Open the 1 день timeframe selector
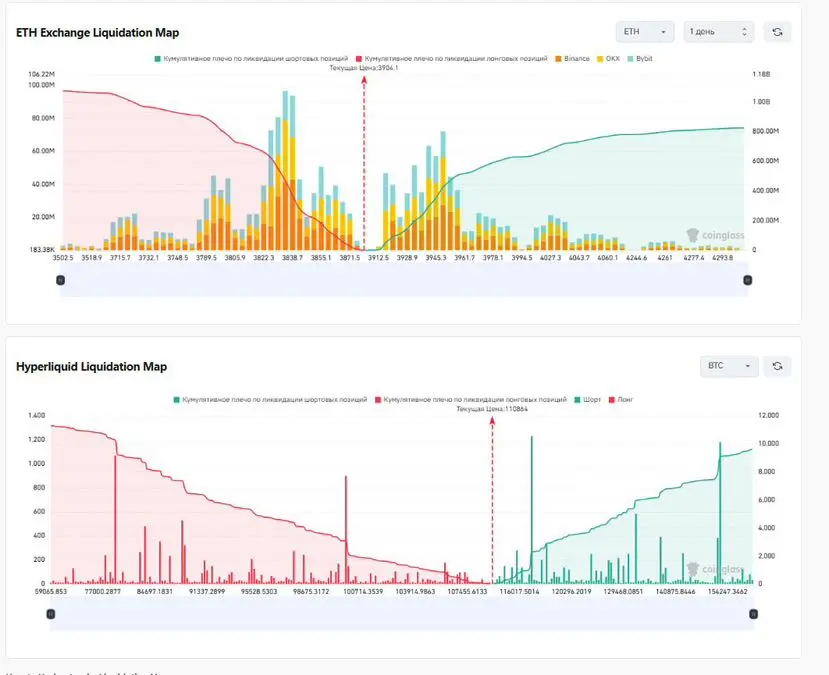This screenshot has height=675, width=829. click(x=719, y=32)
